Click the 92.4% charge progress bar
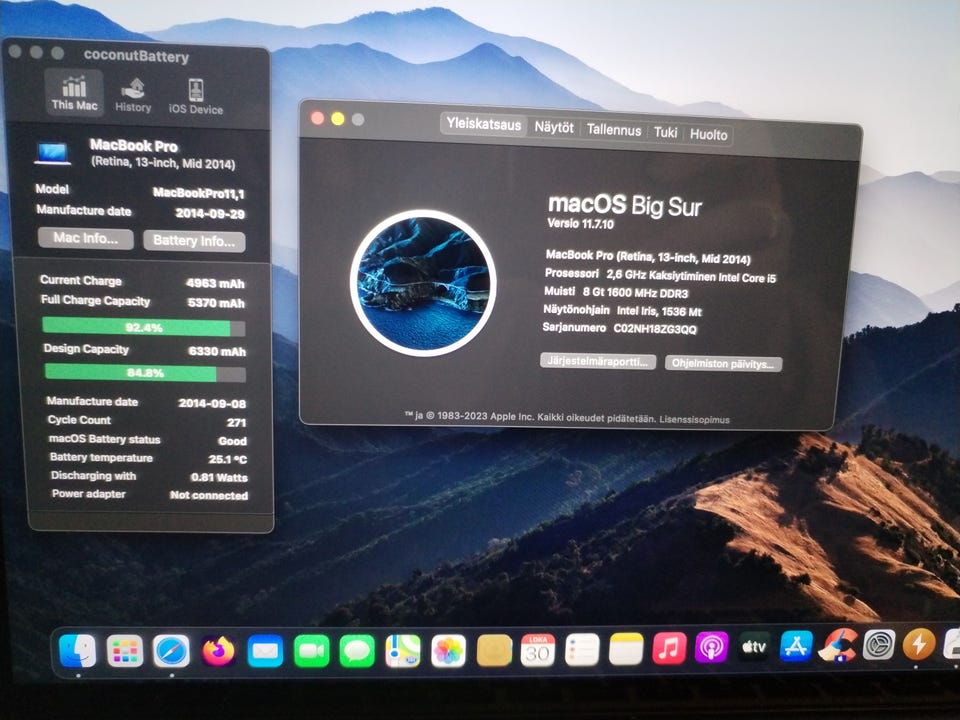Viewport: 960px width, 720px height. click(144, 327)
